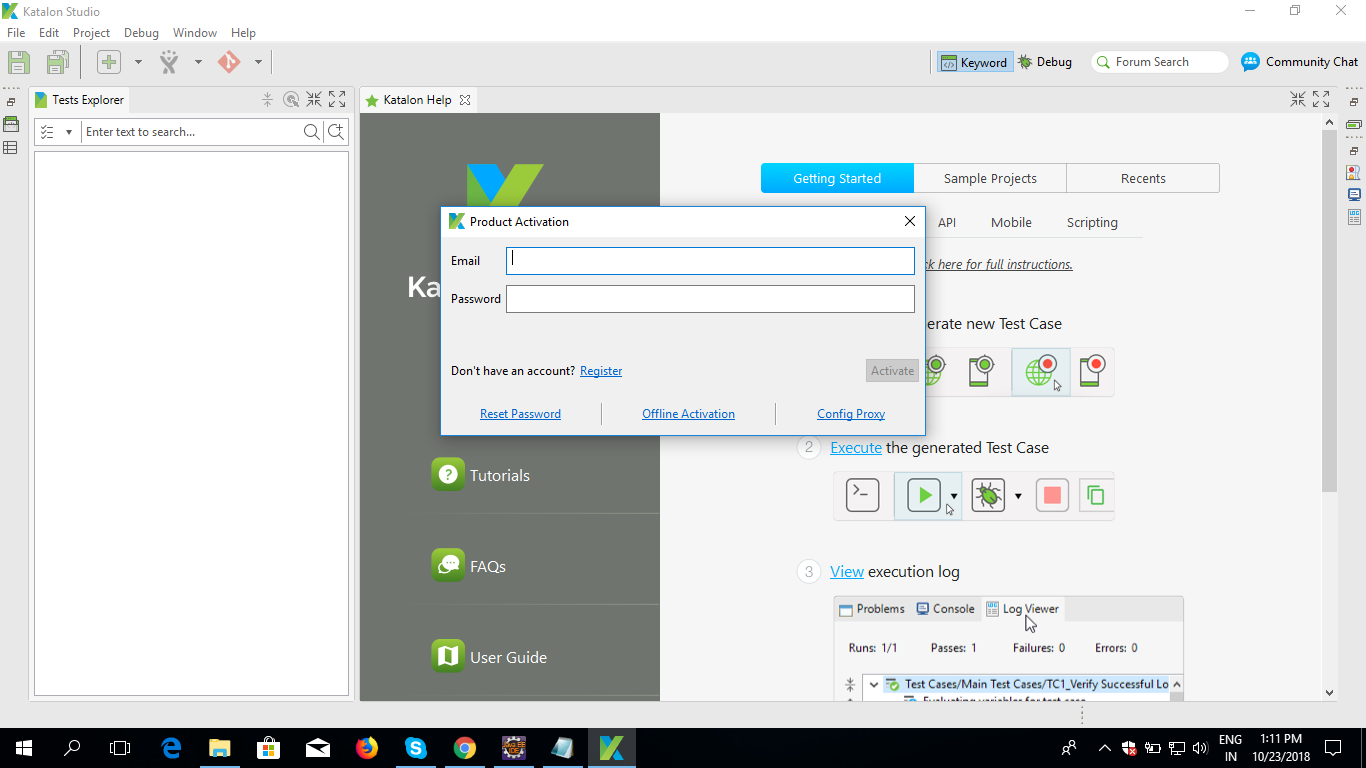Image resolution: width=1366 pixels, height=768 pixels.
Task: Click the View link in step 3
Action: point(847,572)
